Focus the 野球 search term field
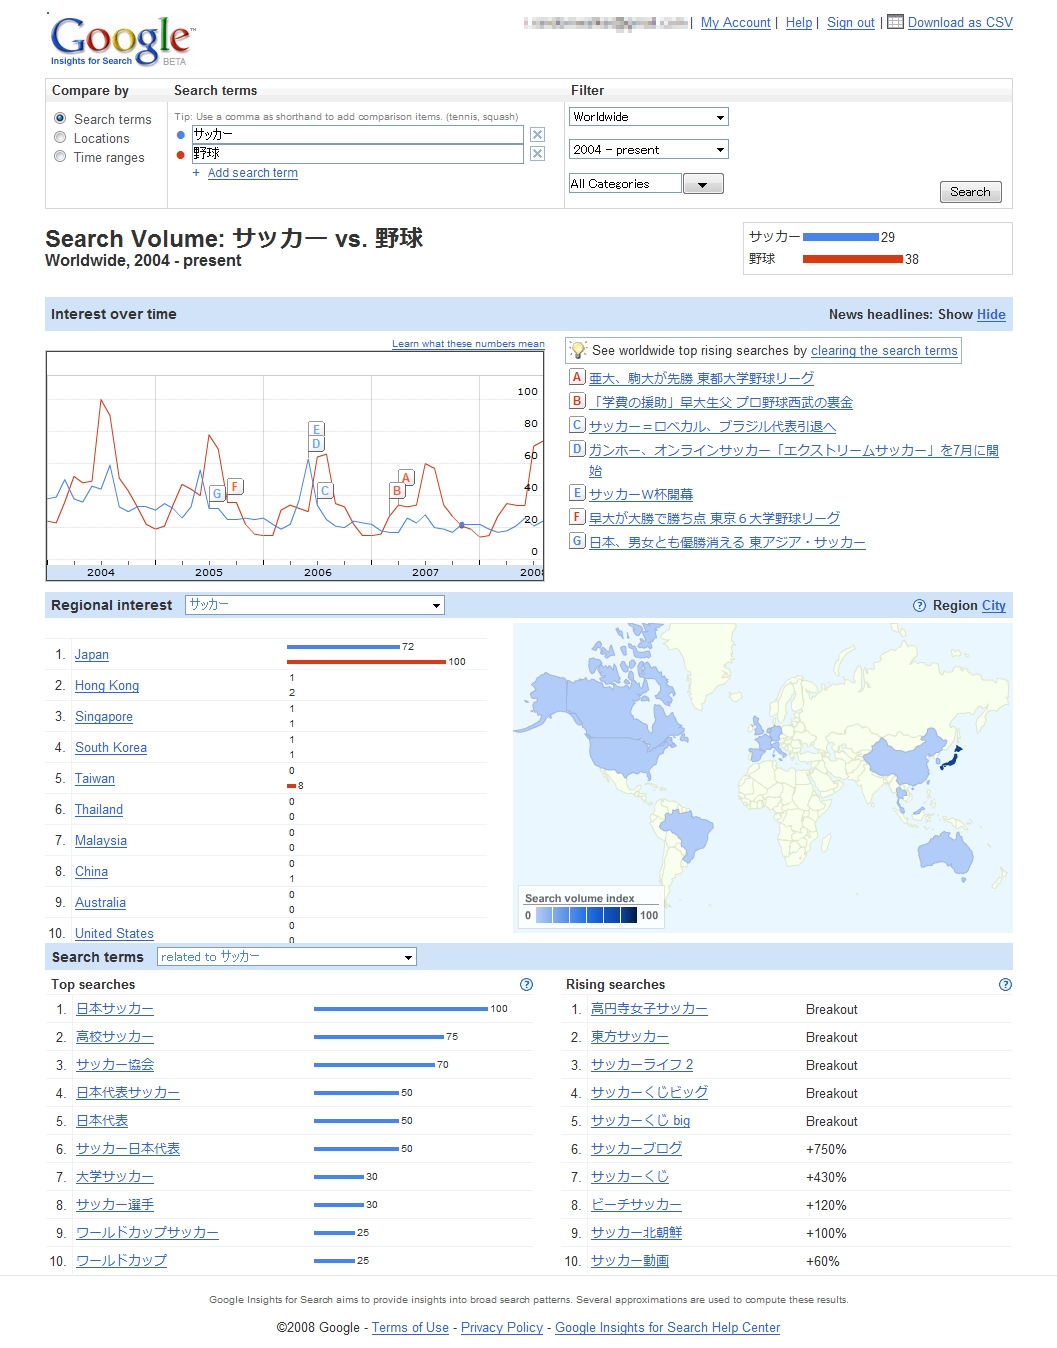1057x1348 pixels. point(357,153)
